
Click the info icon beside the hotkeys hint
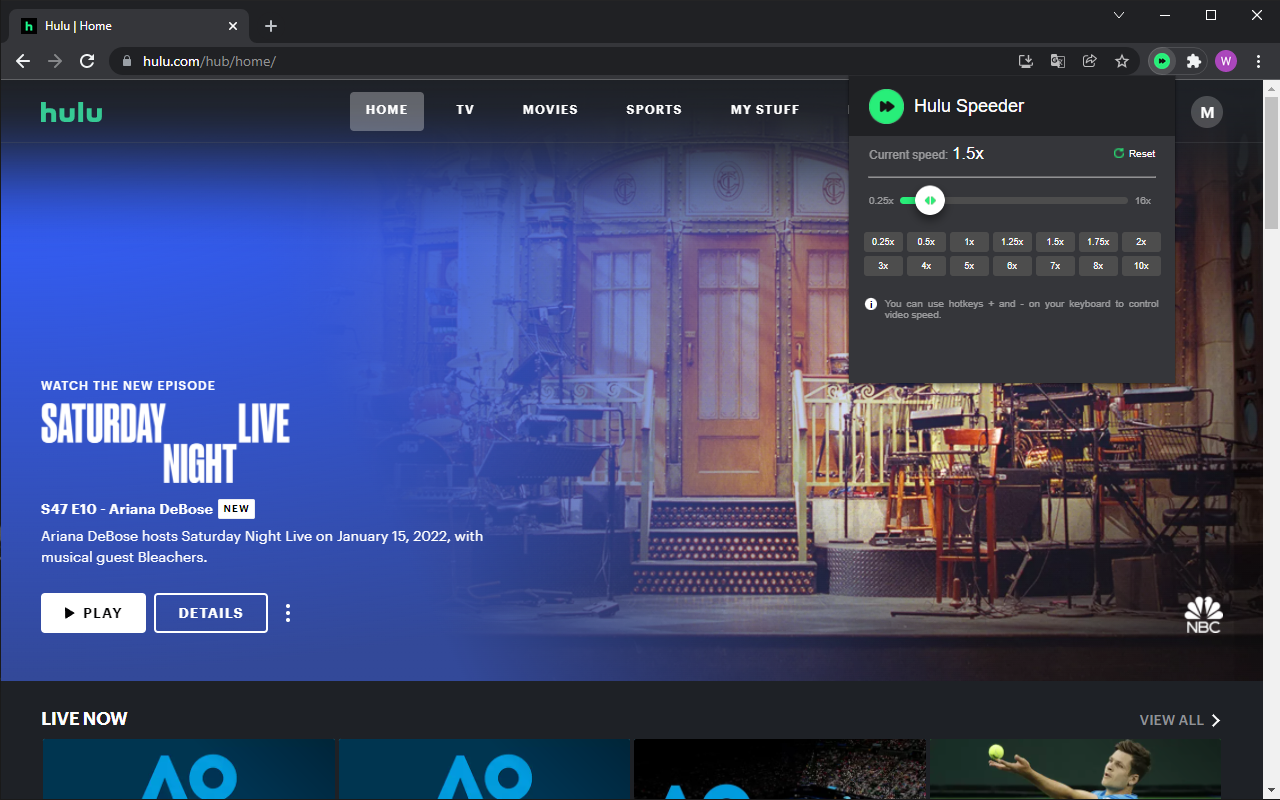[871, 304]
